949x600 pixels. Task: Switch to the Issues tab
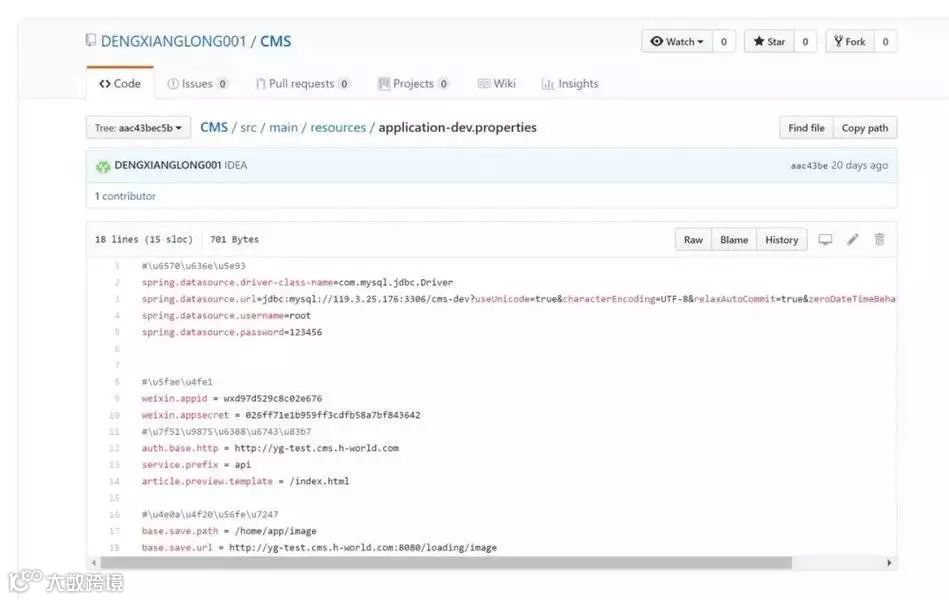click(x=197, y=84)
